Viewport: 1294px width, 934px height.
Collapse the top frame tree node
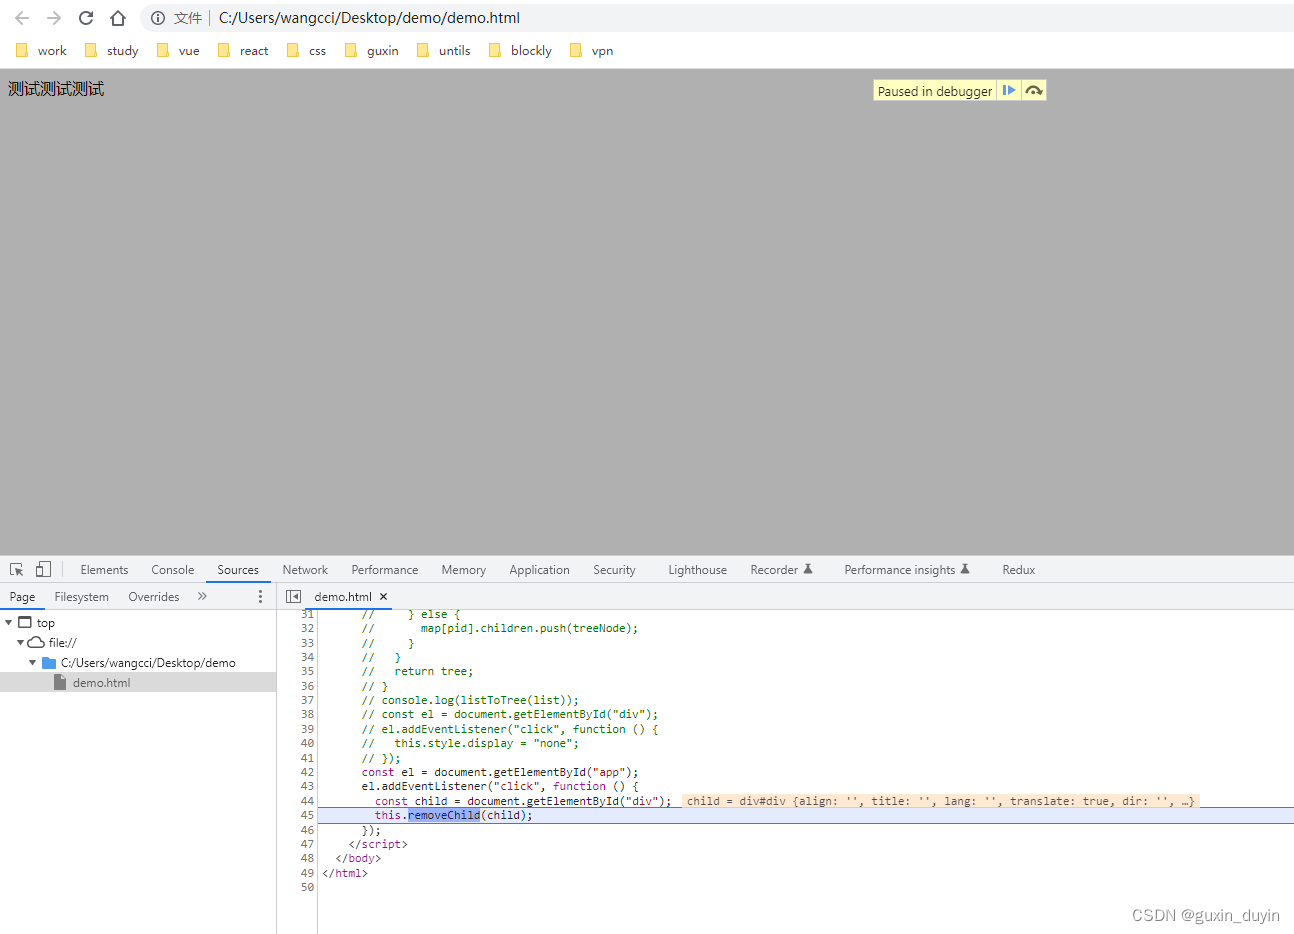pyautogui.click(x=9, y=622)
